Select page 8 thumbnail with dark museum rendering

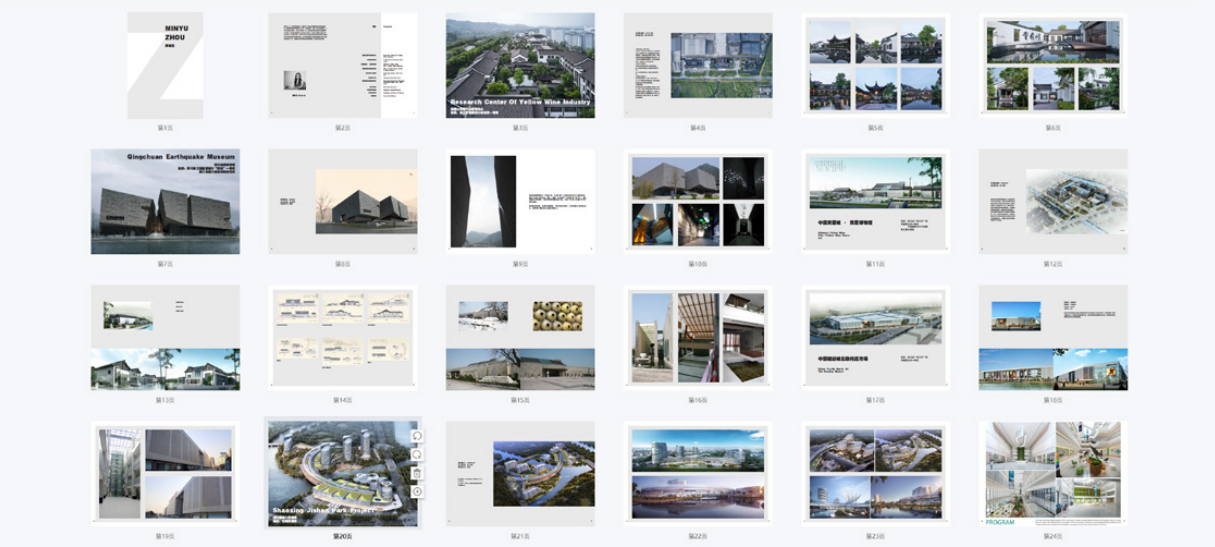point(343,202)
